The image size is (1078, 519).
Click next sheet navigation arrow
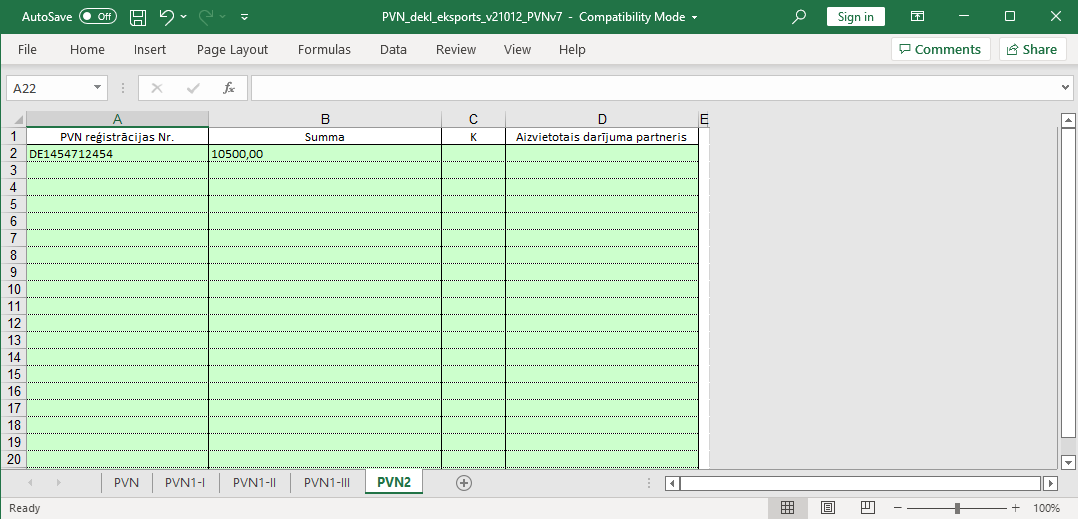[58, 483]
